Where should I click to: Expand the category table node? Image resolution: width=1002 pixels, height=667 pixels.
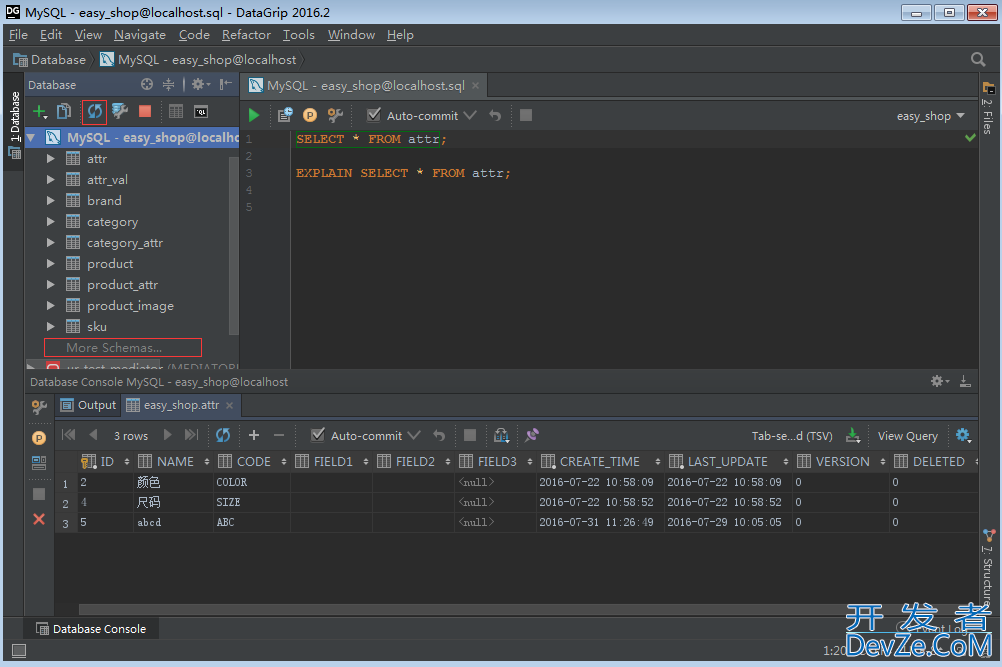pyautogui.click(x=50, y=222)
